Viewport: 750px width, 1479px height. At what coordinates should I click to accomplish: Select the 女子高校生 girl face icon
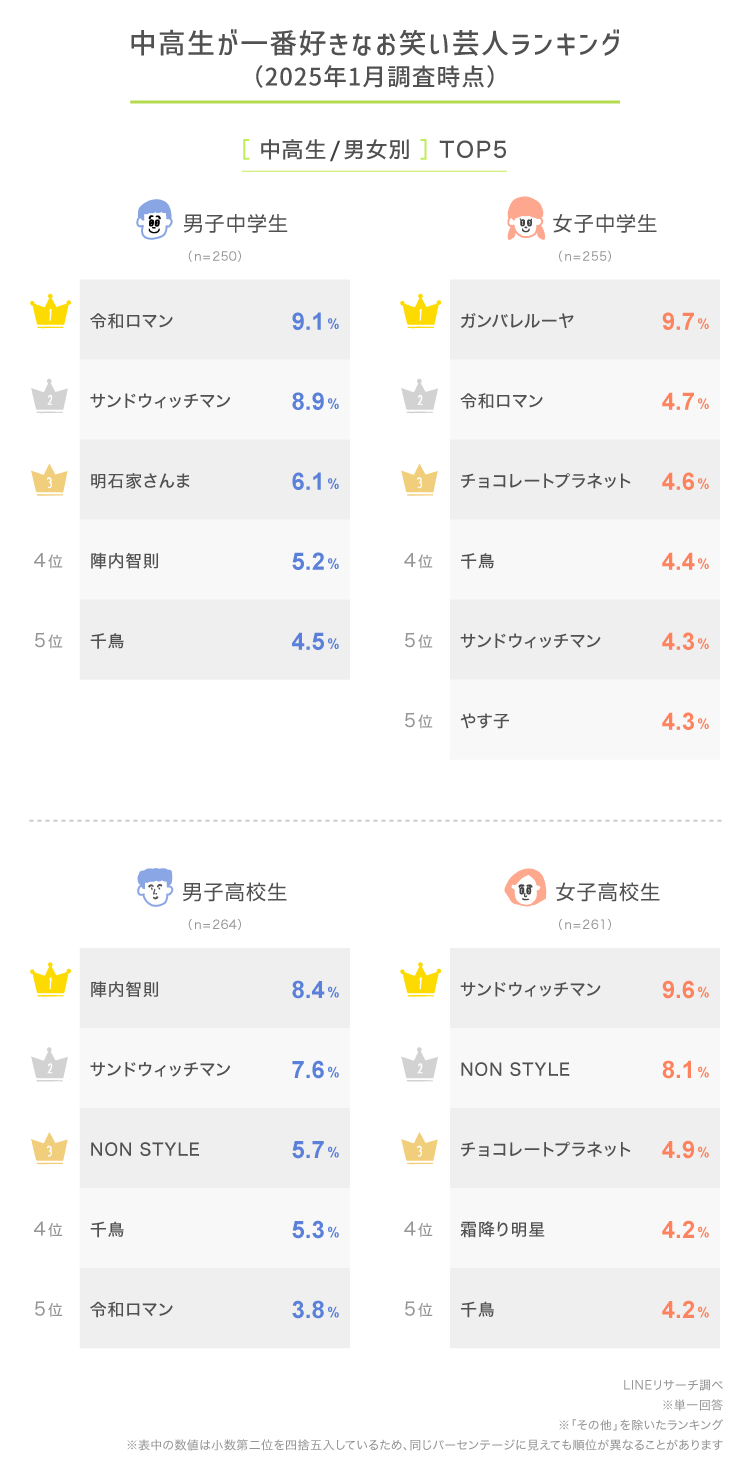pos(524,888)
